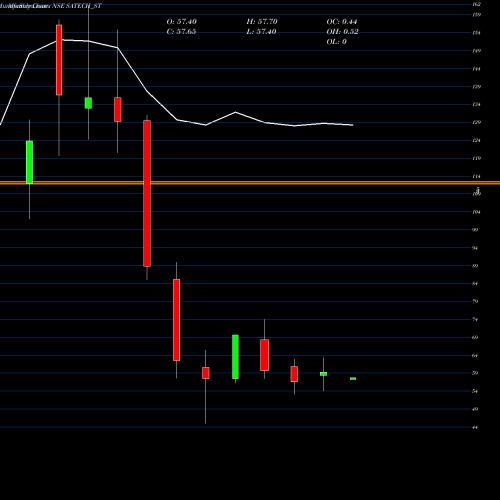Viewport: 500px width, 500px height.
Task: Click the 114 price axis label
Action: [x=476, y=176]
